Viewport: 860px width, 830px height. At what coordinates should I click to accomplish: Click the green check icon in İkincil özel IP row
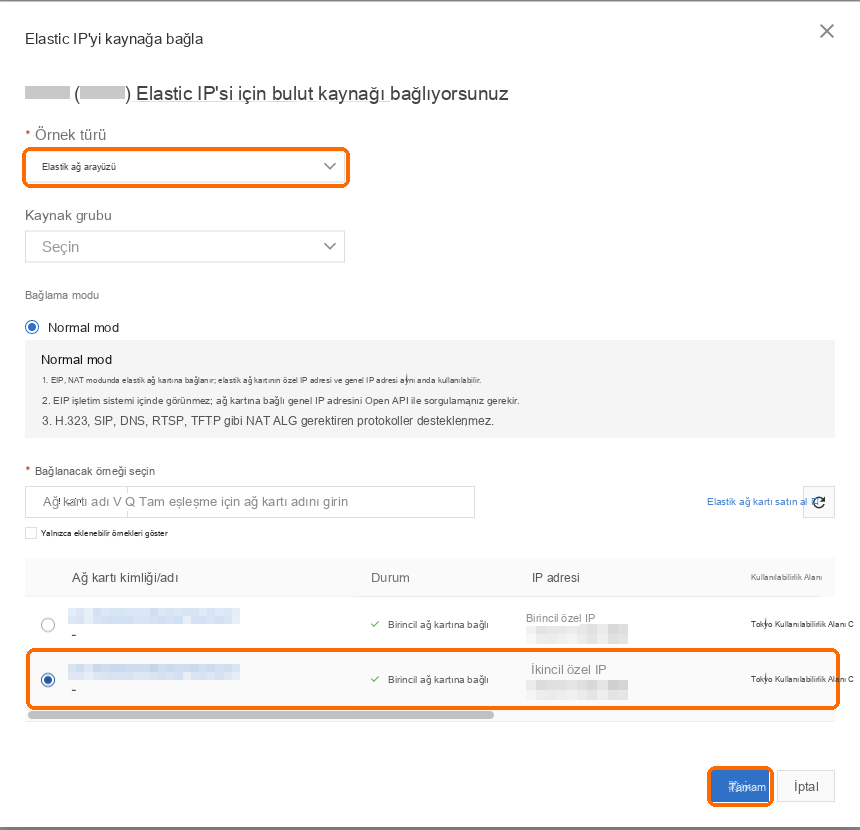(375, 679)
